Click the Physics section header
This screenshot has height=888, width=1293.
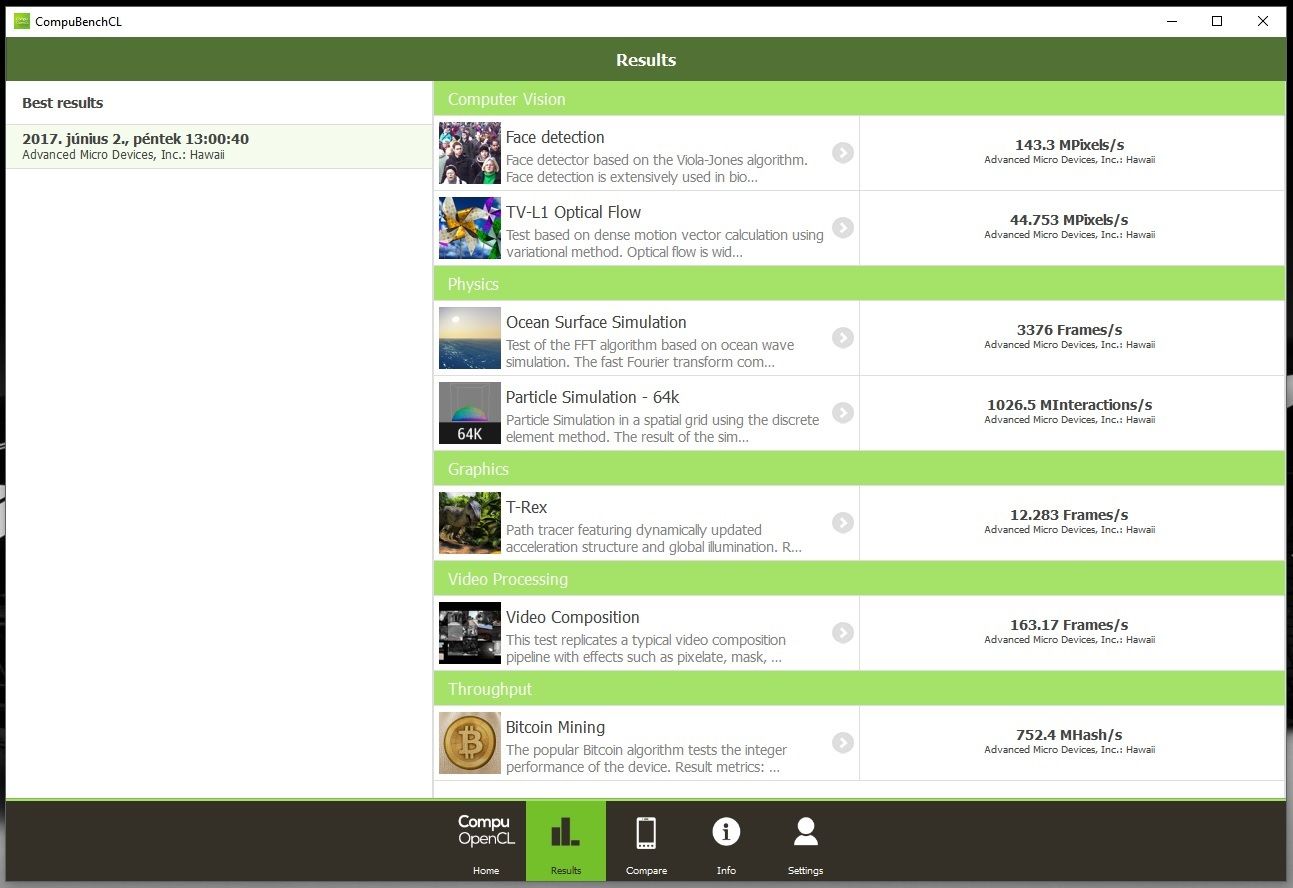[859, 284]
